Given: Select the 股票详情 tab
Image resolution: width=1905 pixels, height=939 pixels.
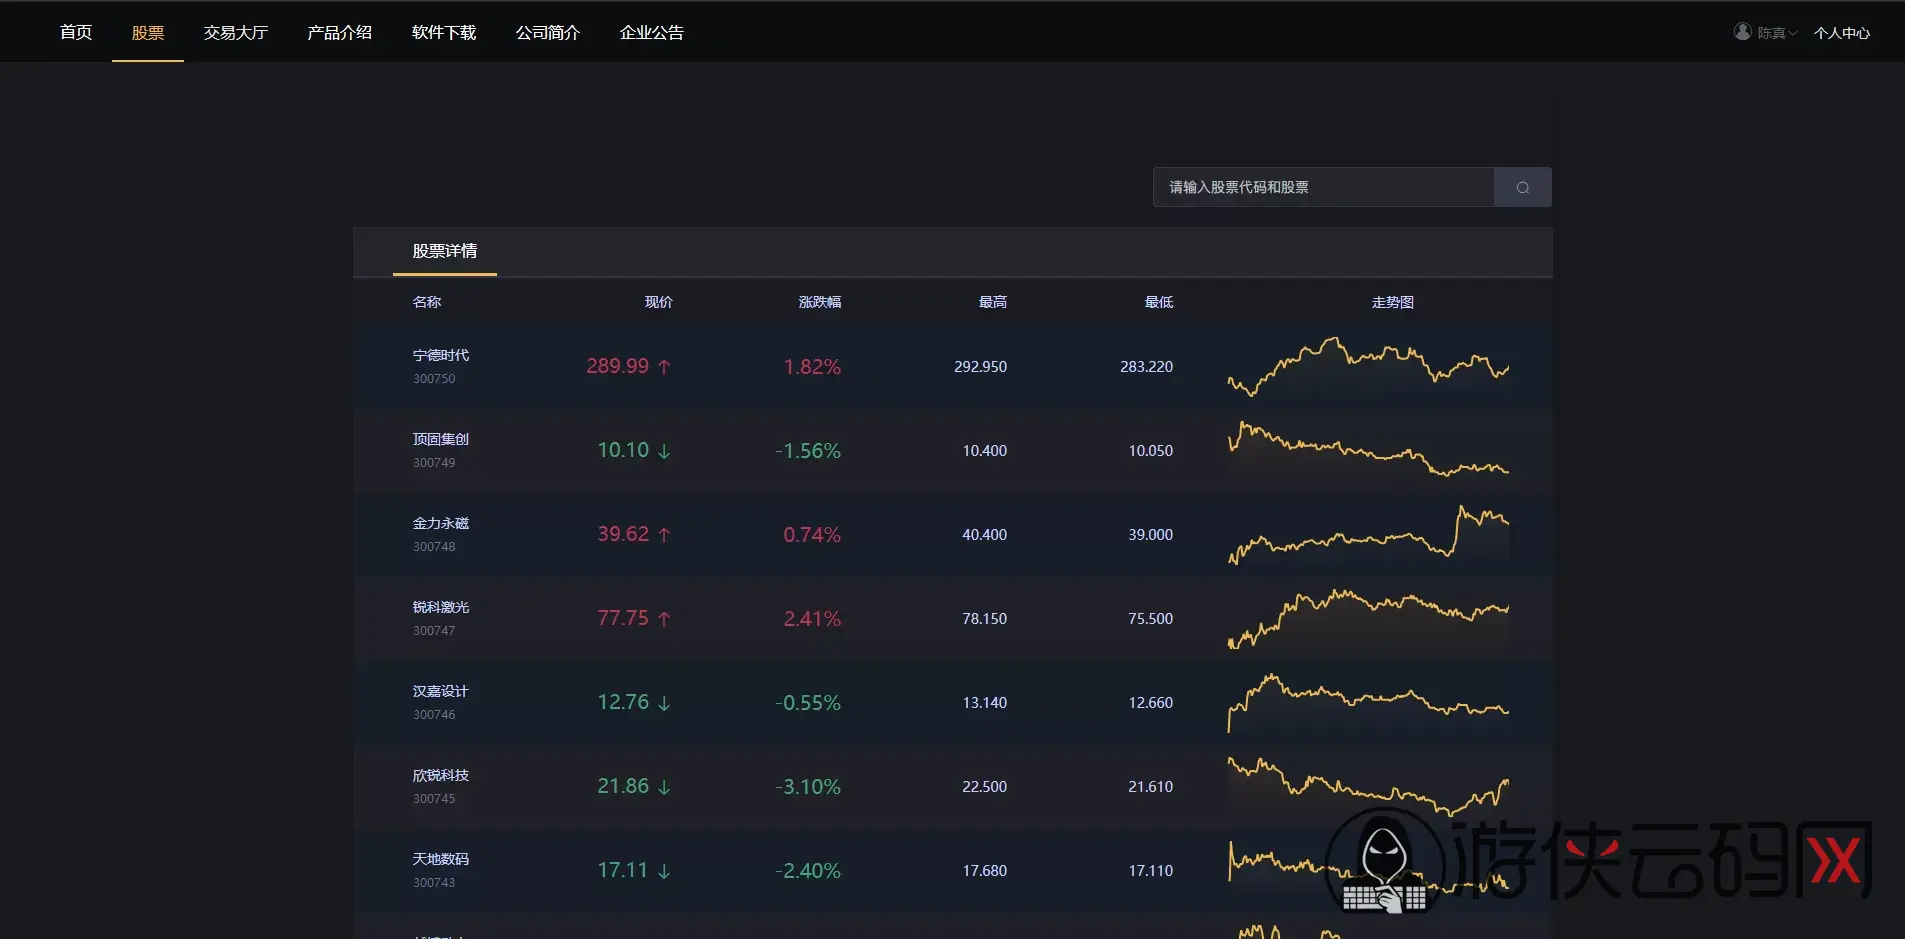Looking at the screenshot, I should [445, 251].
